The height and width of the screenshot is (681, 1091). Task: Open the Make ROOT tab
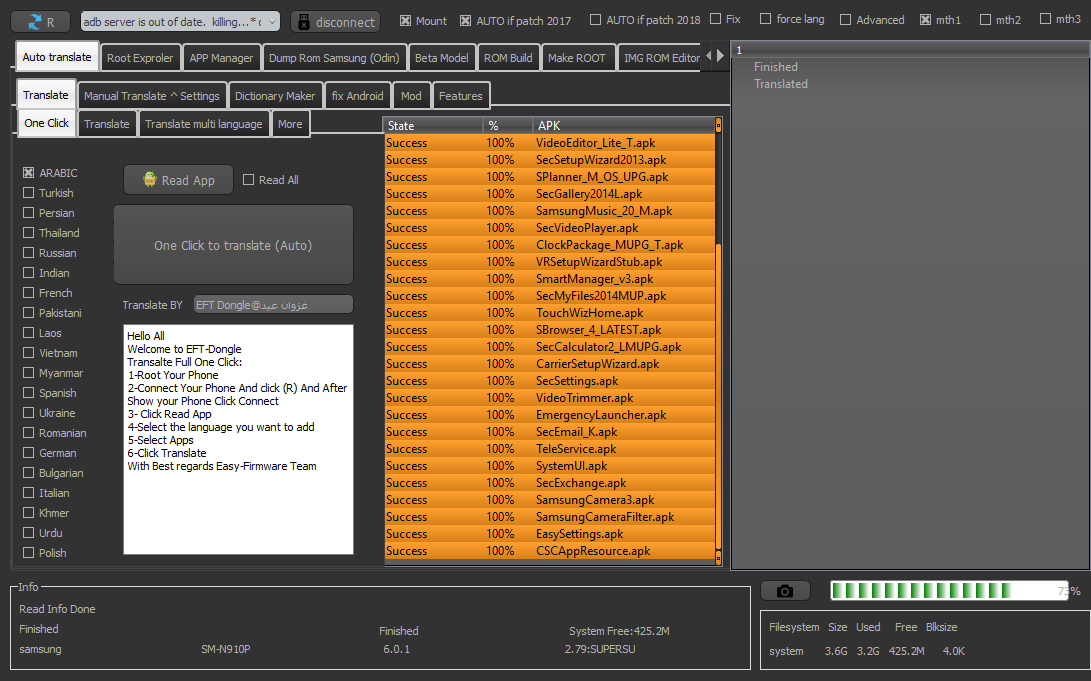[x=577, y=58]
